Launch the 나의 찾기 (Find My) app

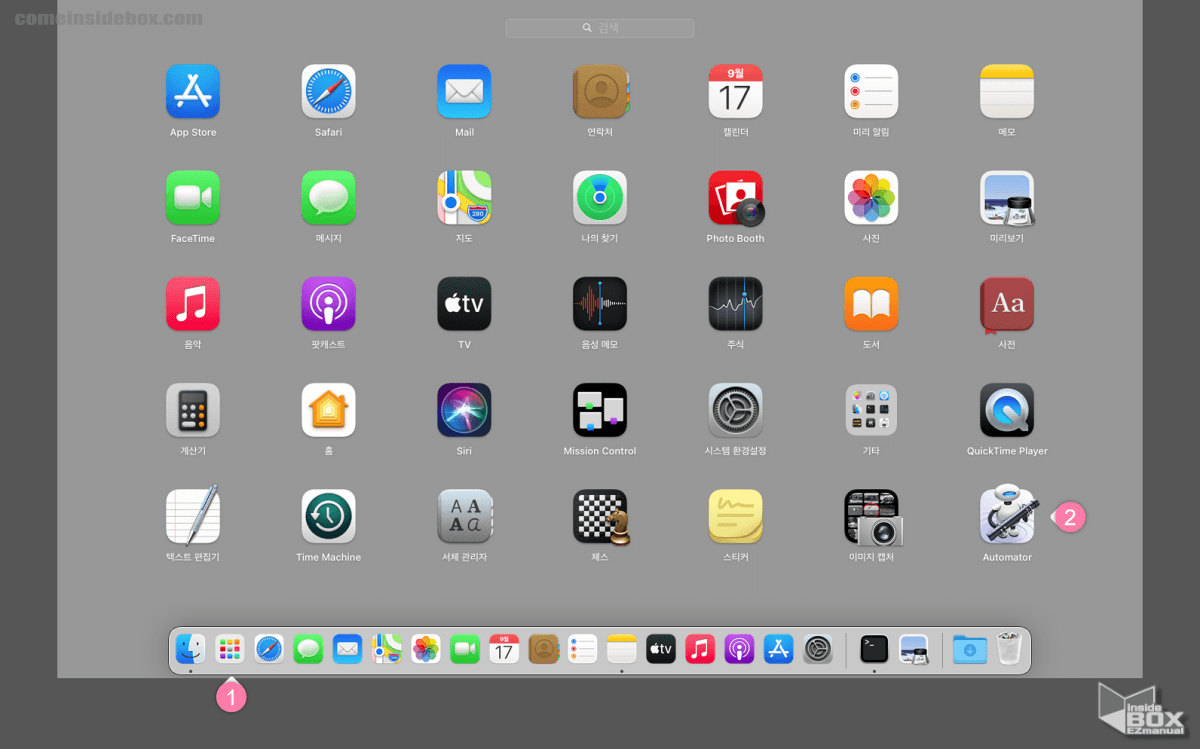(600, 198)
